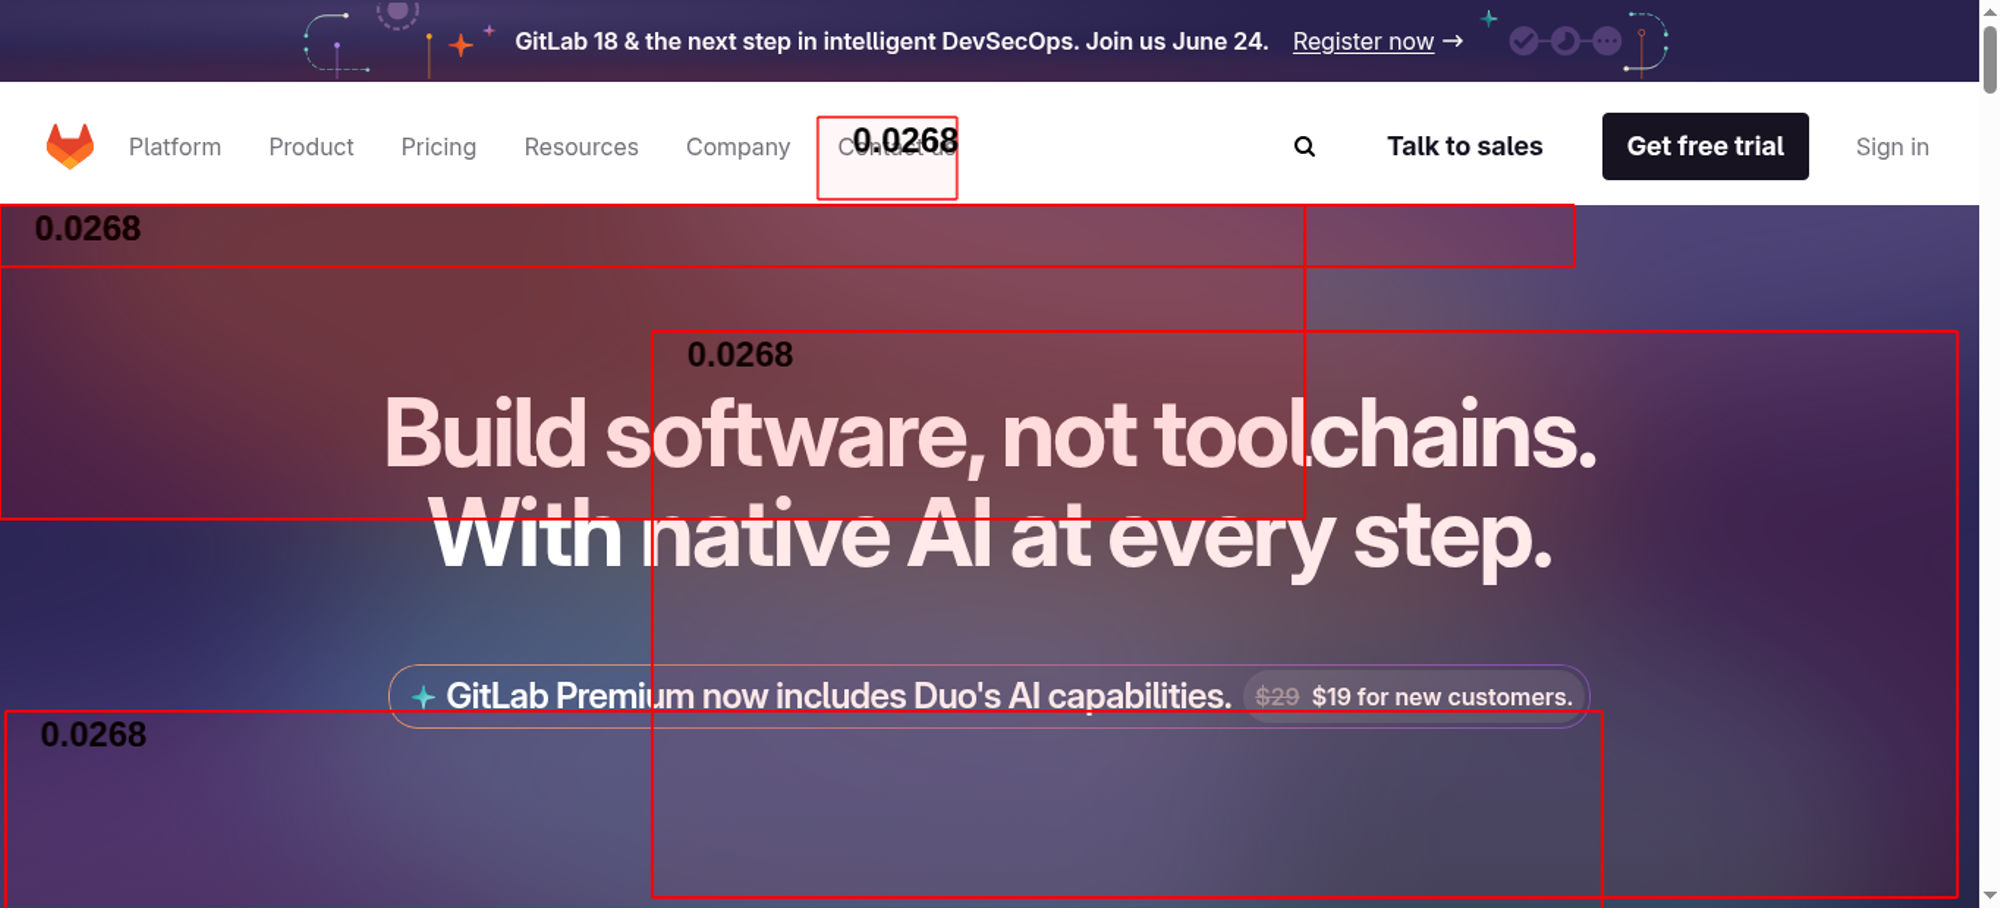
Task: Click the GitLab Premium Duo AI announcement pill
Action: [989, 696]
